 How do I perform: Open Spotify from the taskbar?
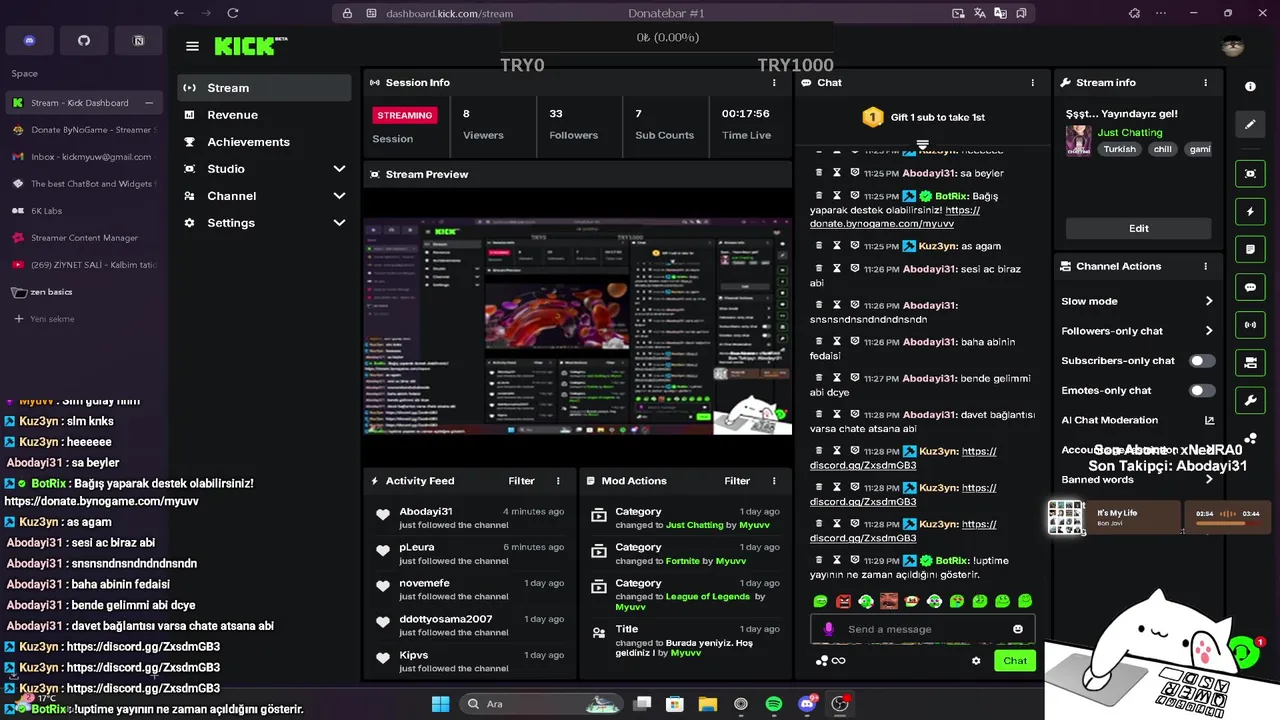(x=774, y=704)
